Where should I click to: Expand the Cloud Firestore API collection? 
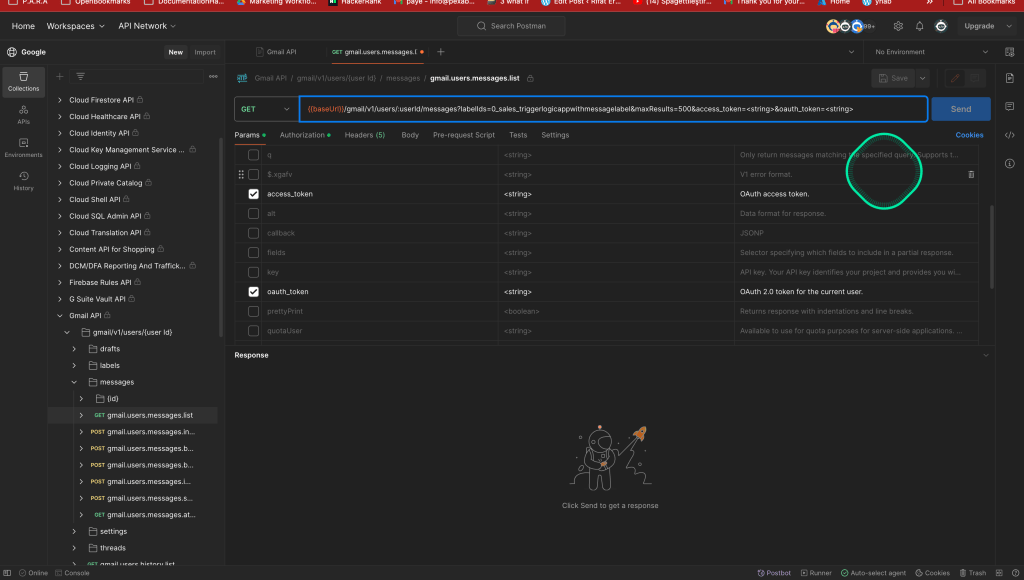[x=59, y=100]
